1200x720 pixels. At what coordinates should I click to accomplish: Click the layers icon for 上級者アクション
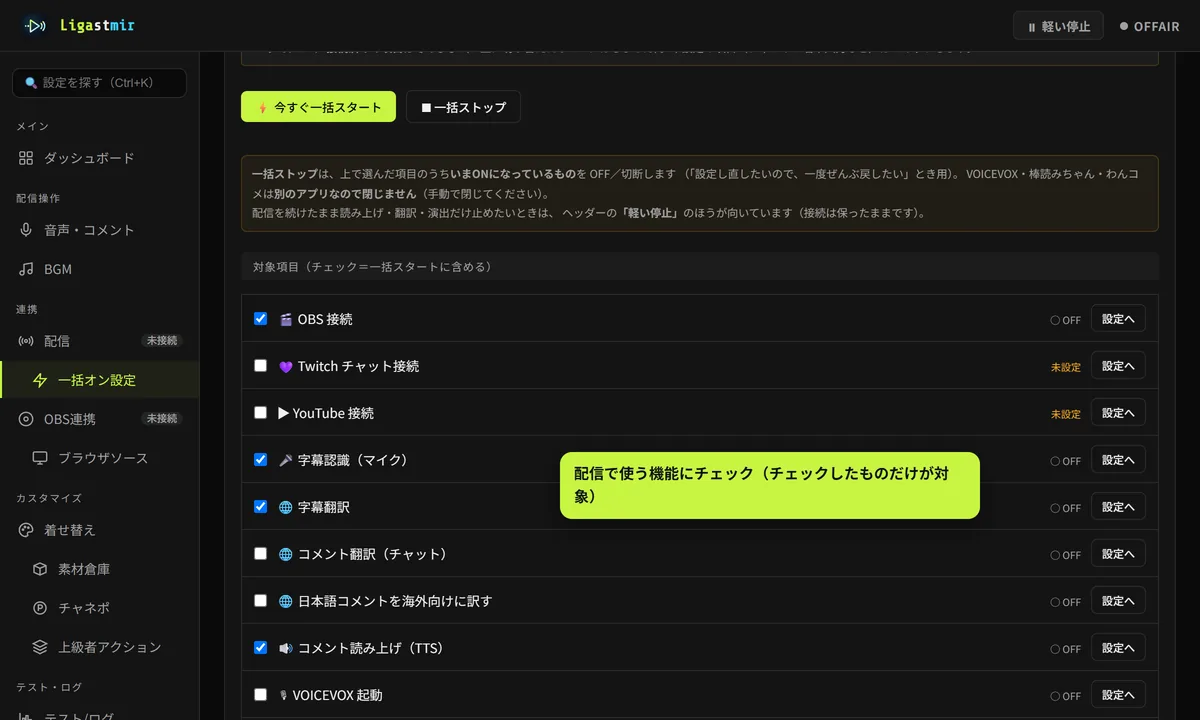tap(40, 647)
